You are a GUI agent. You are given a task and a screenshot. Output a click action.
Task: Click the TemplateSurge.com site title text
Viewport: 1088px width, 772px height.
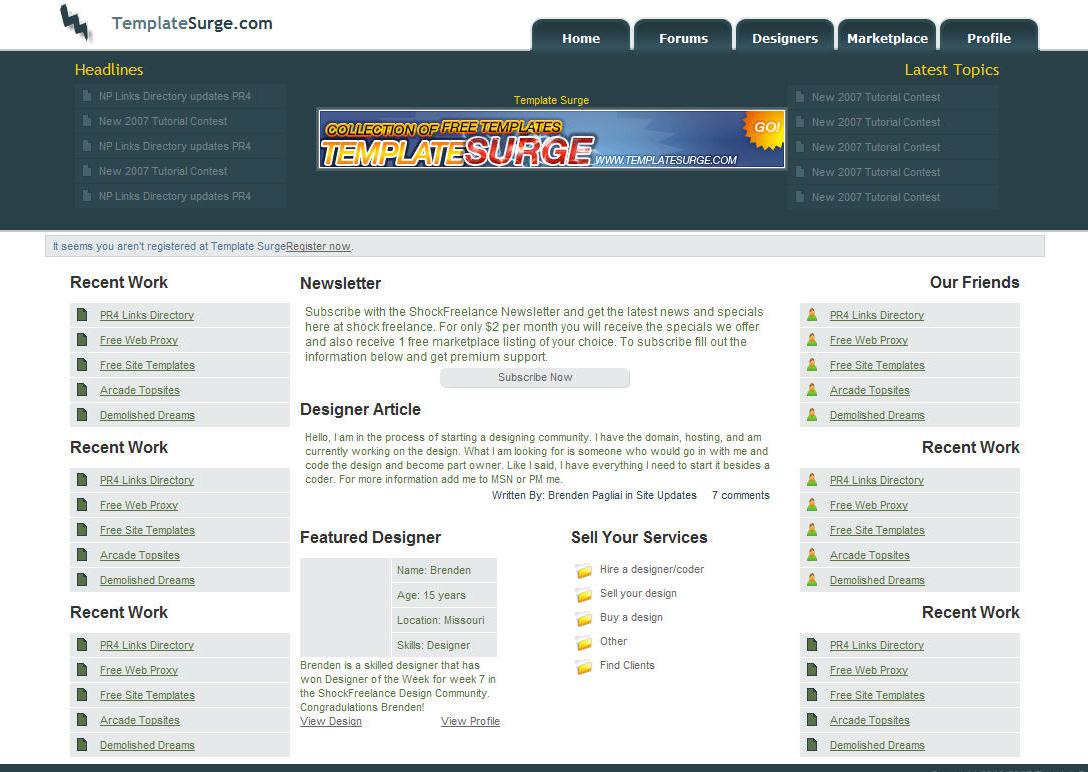[192, 23]
